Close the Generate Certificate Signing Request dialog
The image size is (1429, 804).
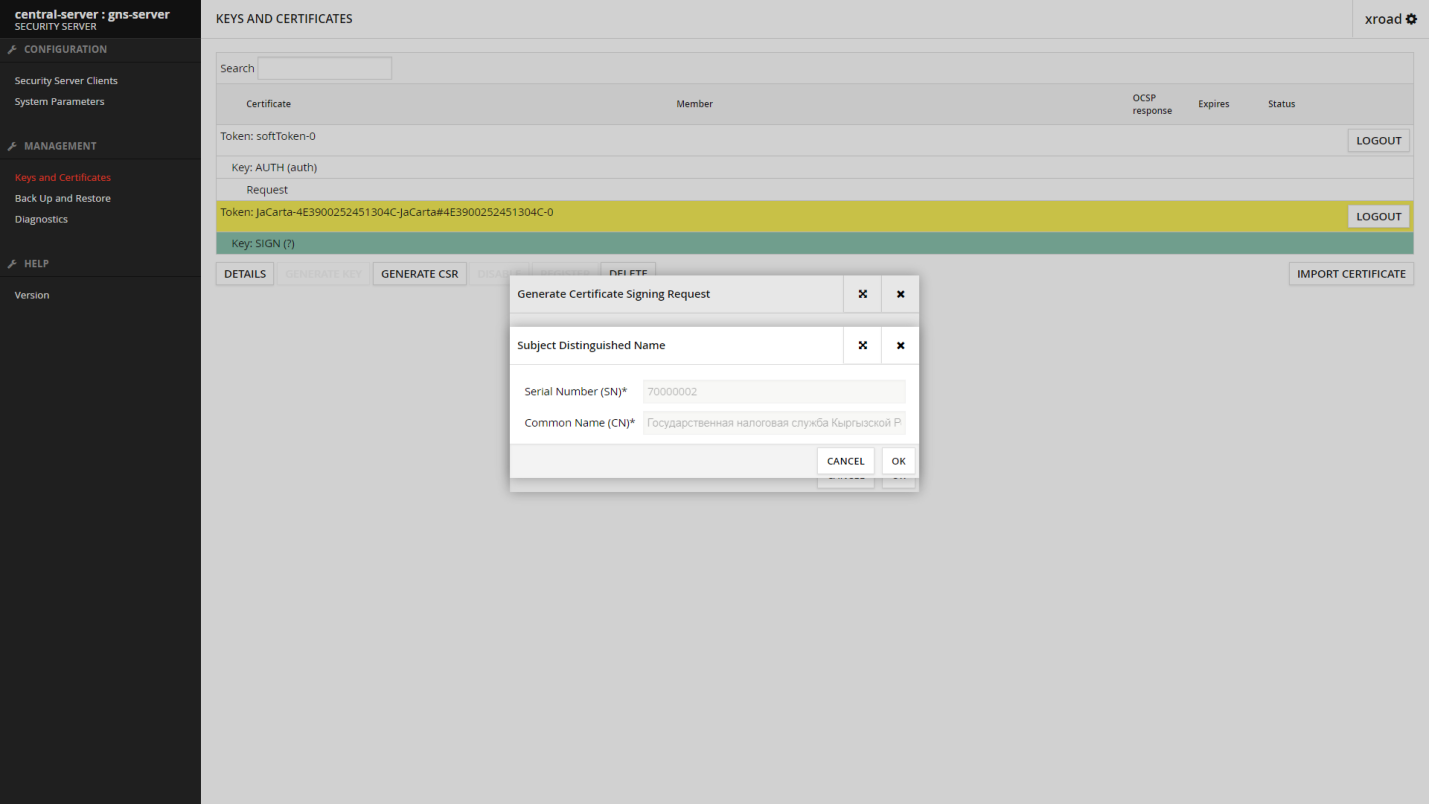(900, 294)
